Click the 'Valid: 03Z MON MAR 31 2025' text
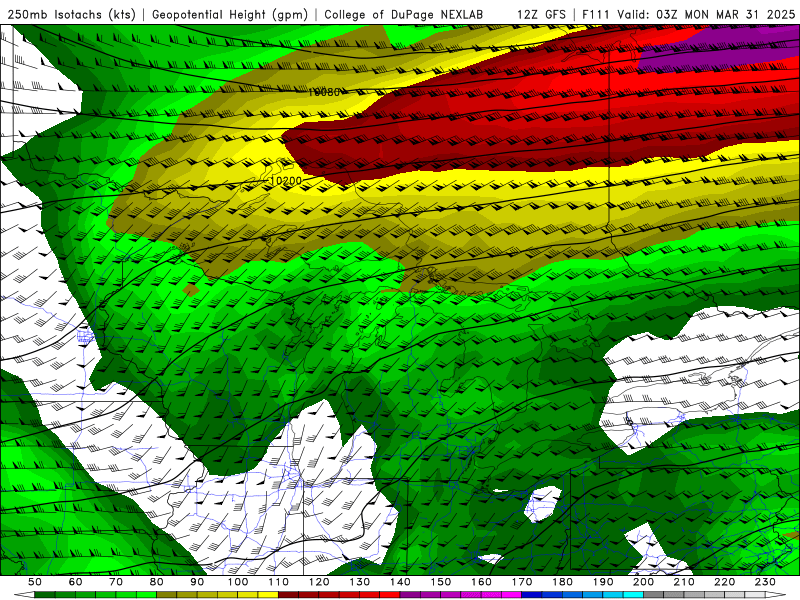800x600 pixels. [x=706, y=15]
